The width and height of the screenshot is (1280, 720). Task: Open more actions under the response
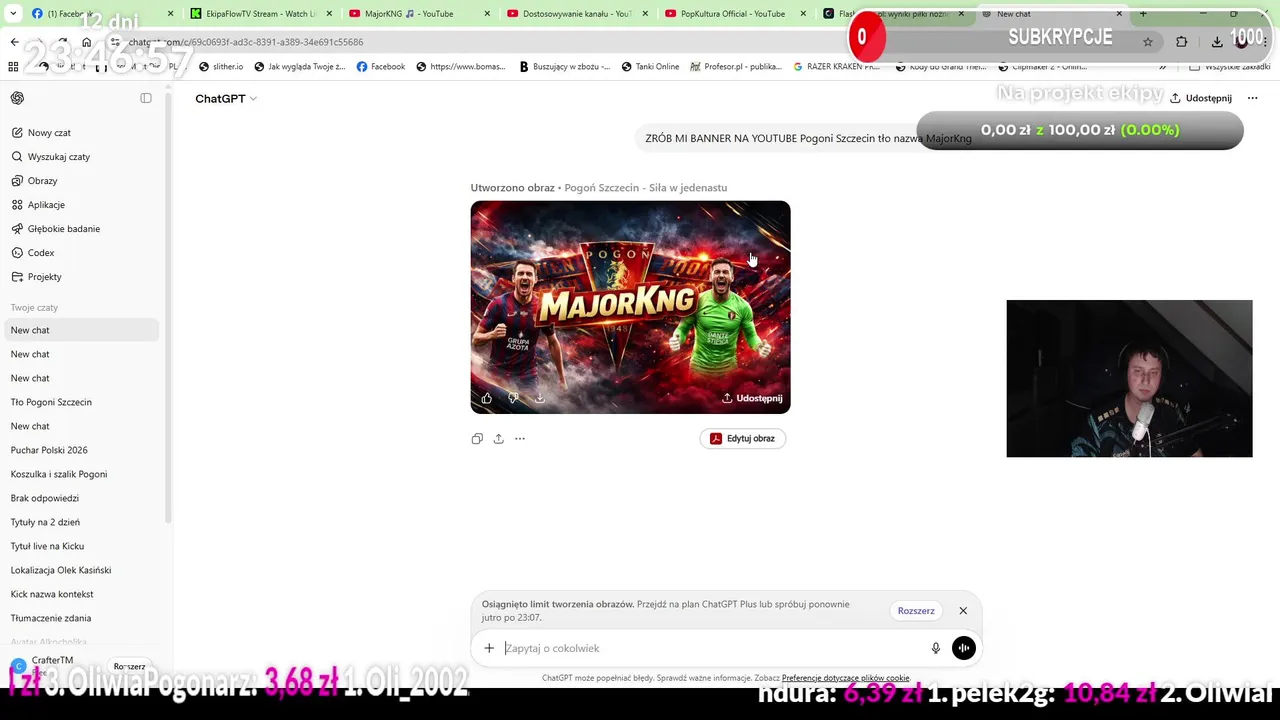tap(520, 438)
